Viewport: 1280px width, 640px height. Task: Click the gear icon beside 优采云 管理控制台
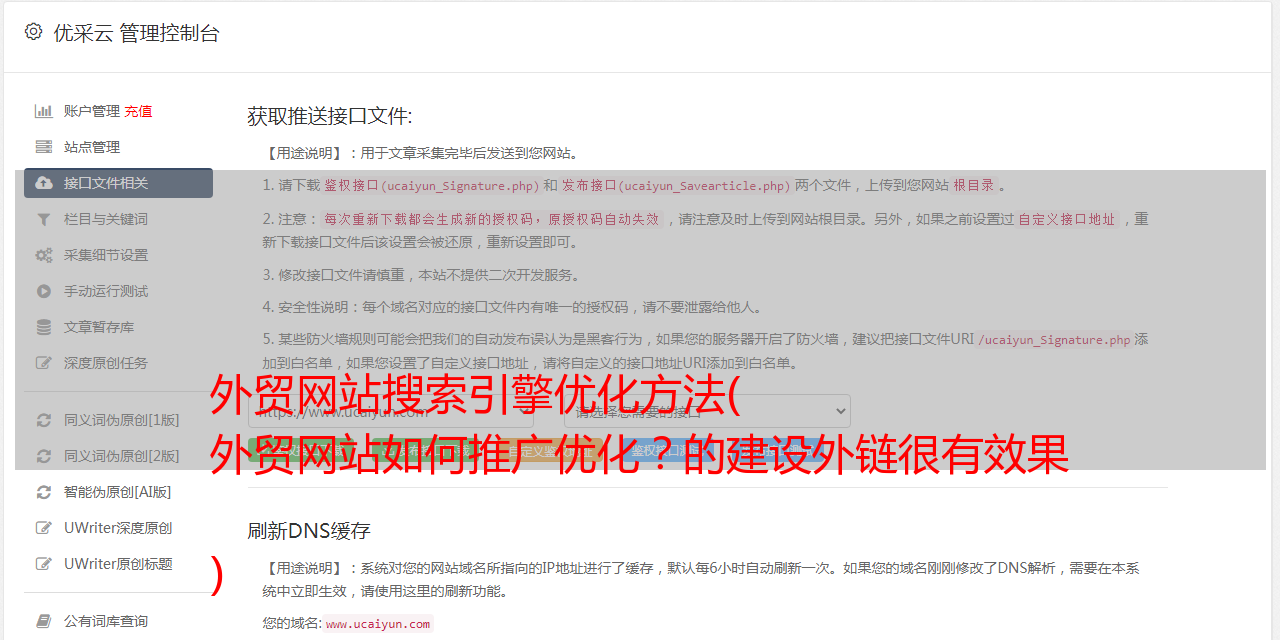(33, 32)
